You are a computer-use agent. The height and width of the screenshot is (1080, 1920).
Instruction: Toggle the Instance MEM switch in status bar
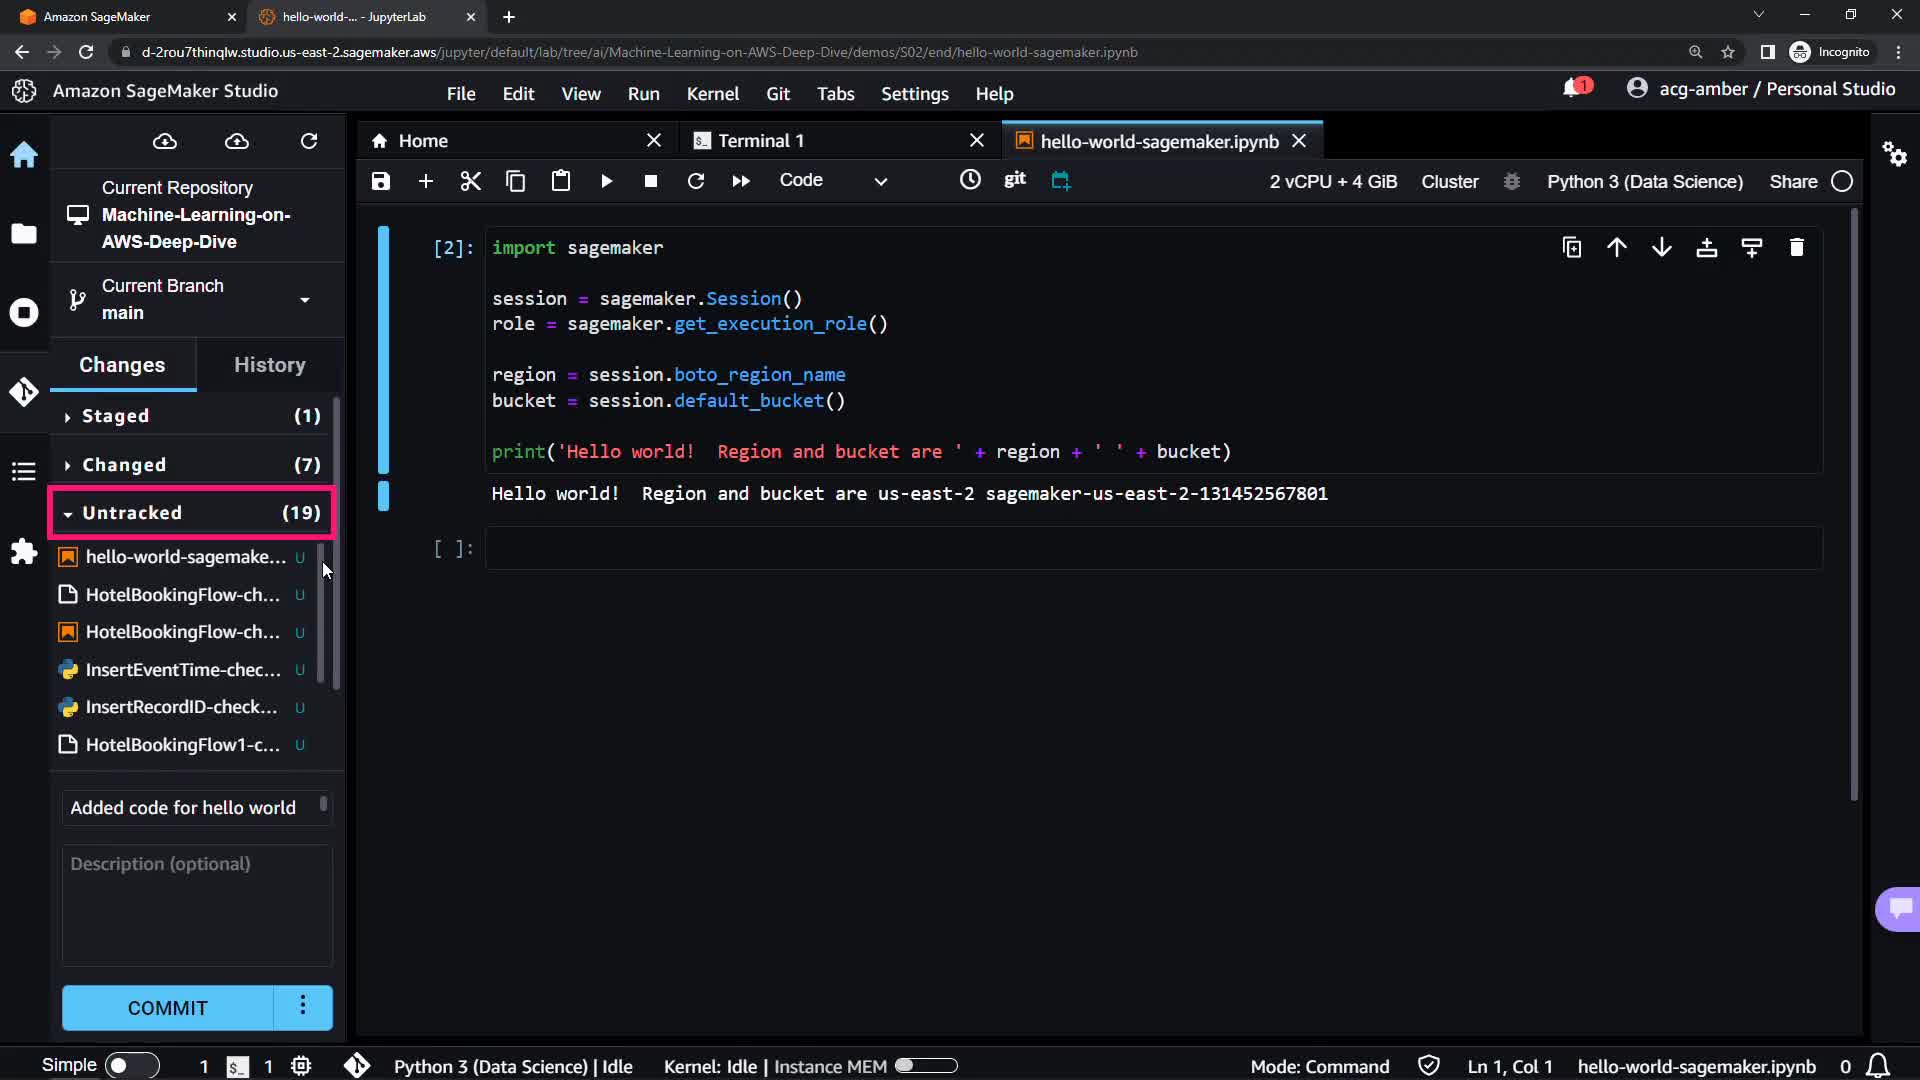pyautogui.click(x=926, y=1066)
